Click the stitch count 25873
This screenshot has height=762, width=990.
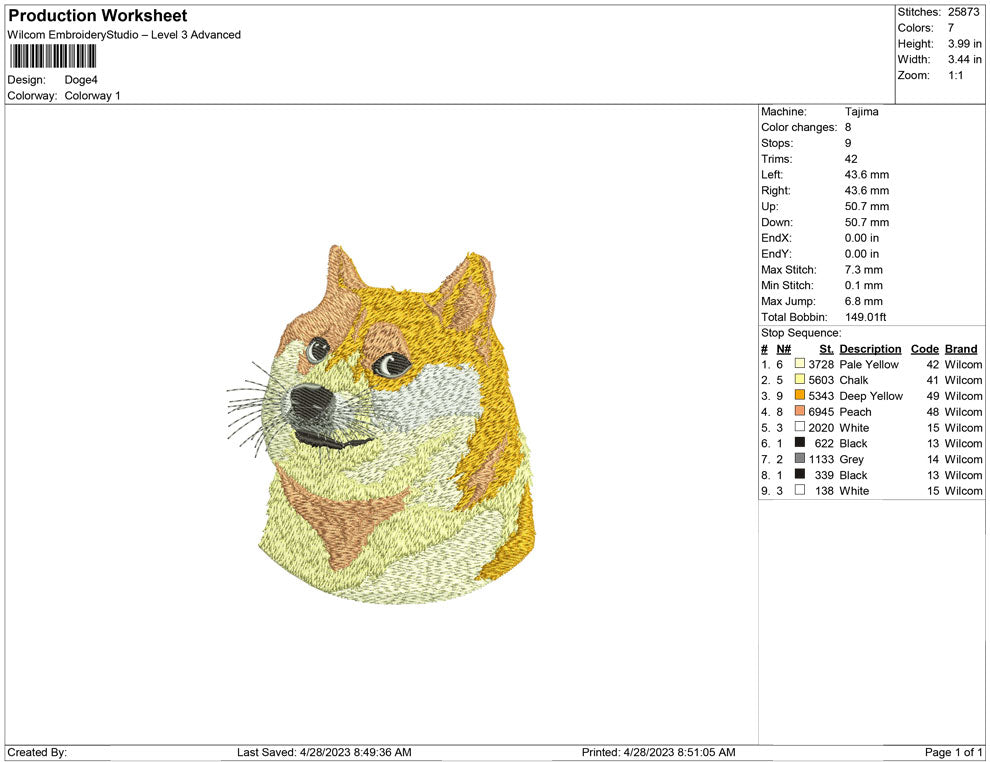point(963,12)
